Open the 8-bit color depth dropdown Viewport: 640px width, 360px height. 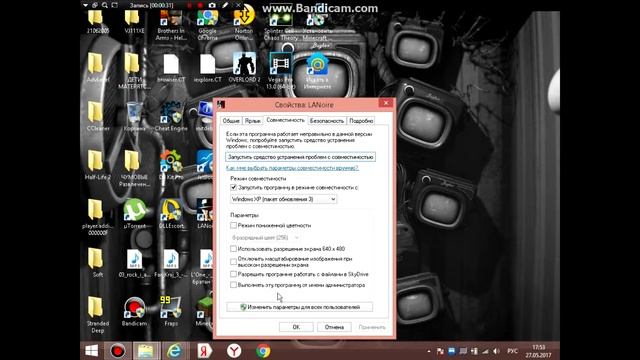(265, 238)
